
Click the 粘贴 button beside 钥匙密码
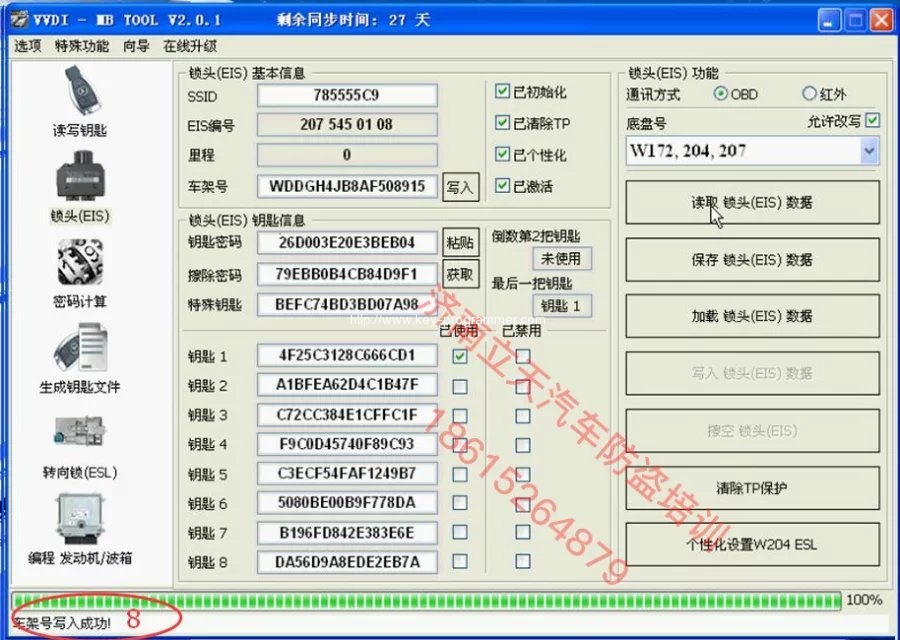click(x=460, y=243)
